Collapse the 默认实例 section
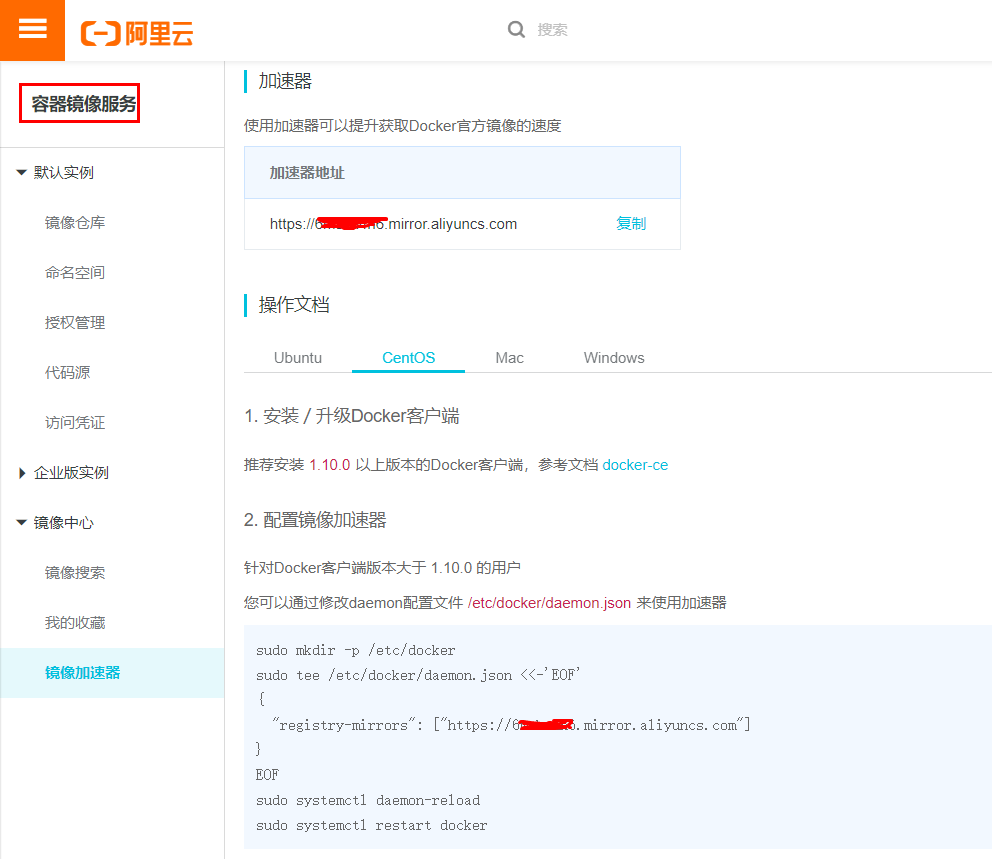This screenshot has width=992, height=859. click(22, 173)
